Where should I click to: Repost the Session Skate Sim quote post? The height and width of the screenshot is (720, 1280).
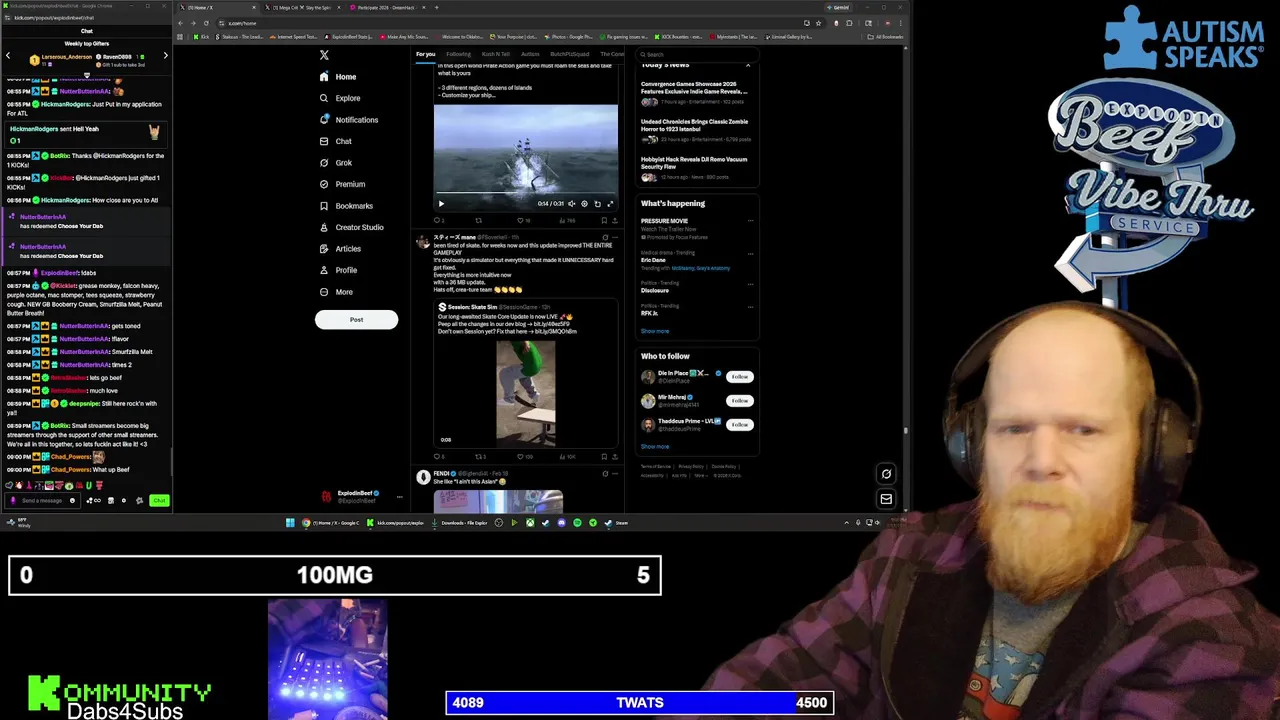pos(479,456)
